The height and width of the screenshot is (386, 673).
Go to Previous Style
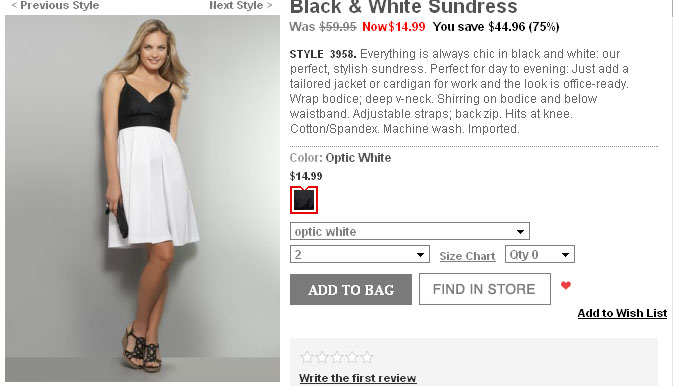coord(55,5)
